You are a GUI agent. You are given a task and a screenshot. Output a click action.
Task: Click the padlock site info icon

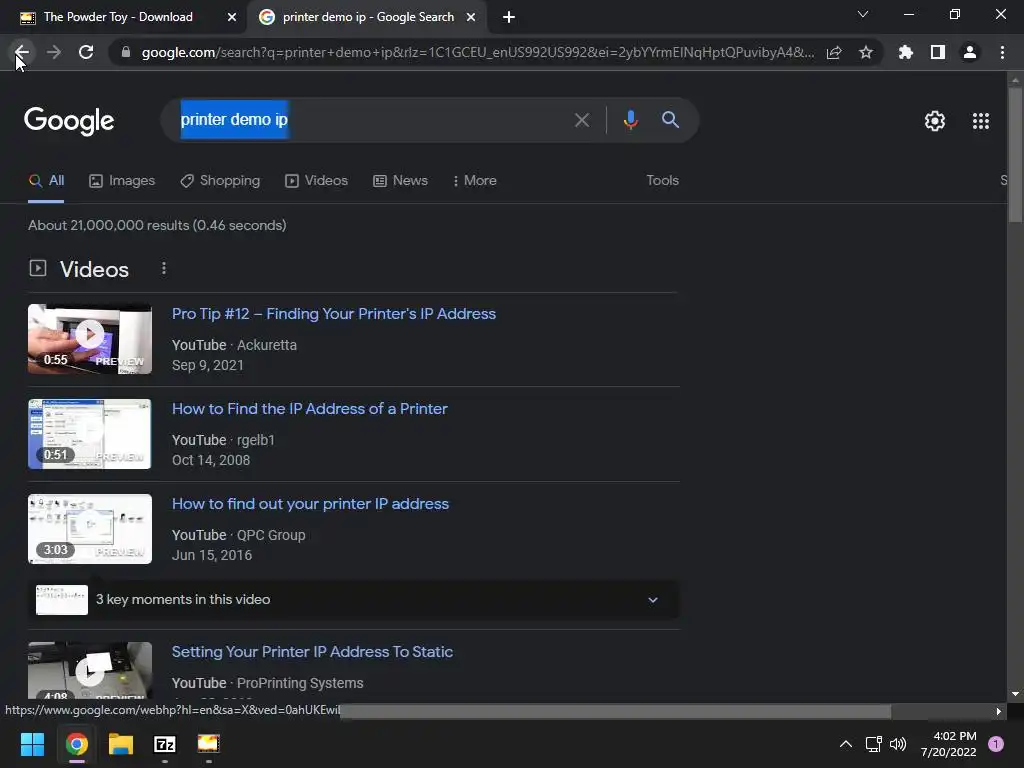click(126, 52)
